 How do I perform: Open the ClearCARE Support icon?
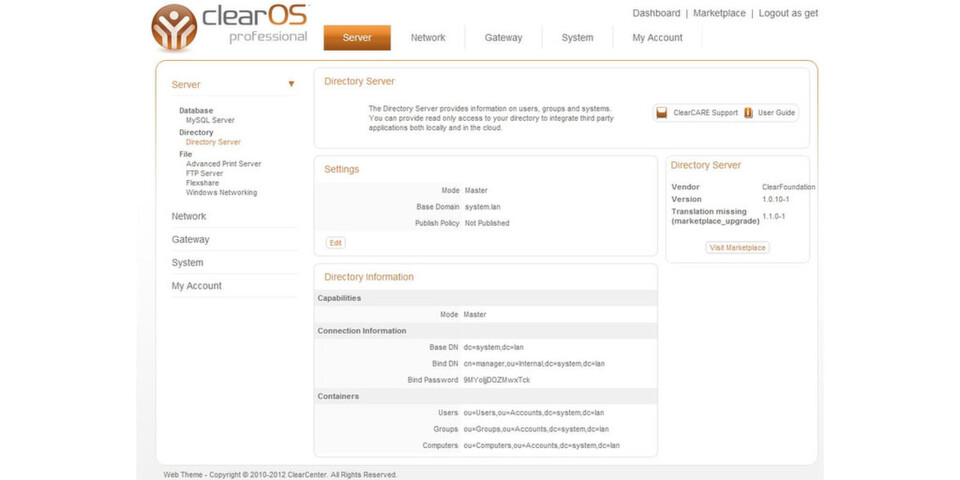pos(661,113)
